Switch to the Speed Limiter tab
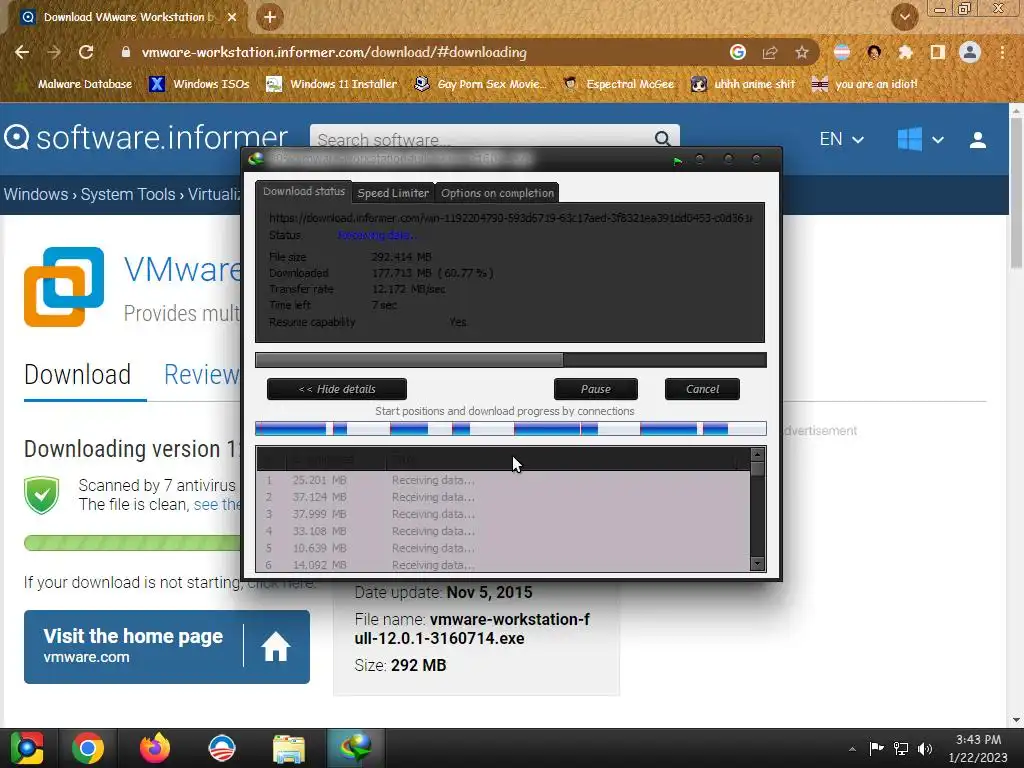Image resolution: width=1024 pixels, height=768 pixels. tap(393, 193)
